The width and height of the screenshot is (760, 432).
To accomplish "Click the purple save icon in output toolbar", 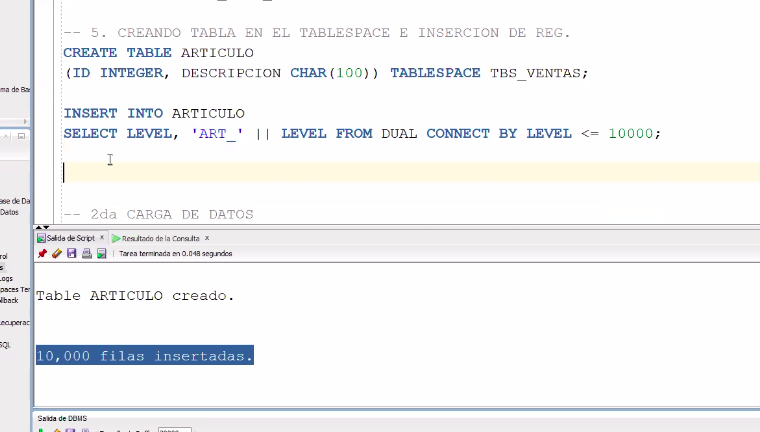I will pyautogui.click(x=72, y=254).
